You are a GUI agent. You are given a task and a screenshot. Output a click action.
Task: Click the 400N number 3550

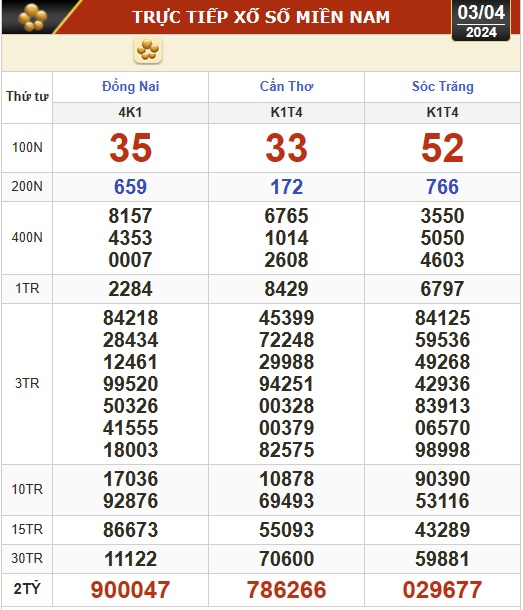click(x=442, y=216)
